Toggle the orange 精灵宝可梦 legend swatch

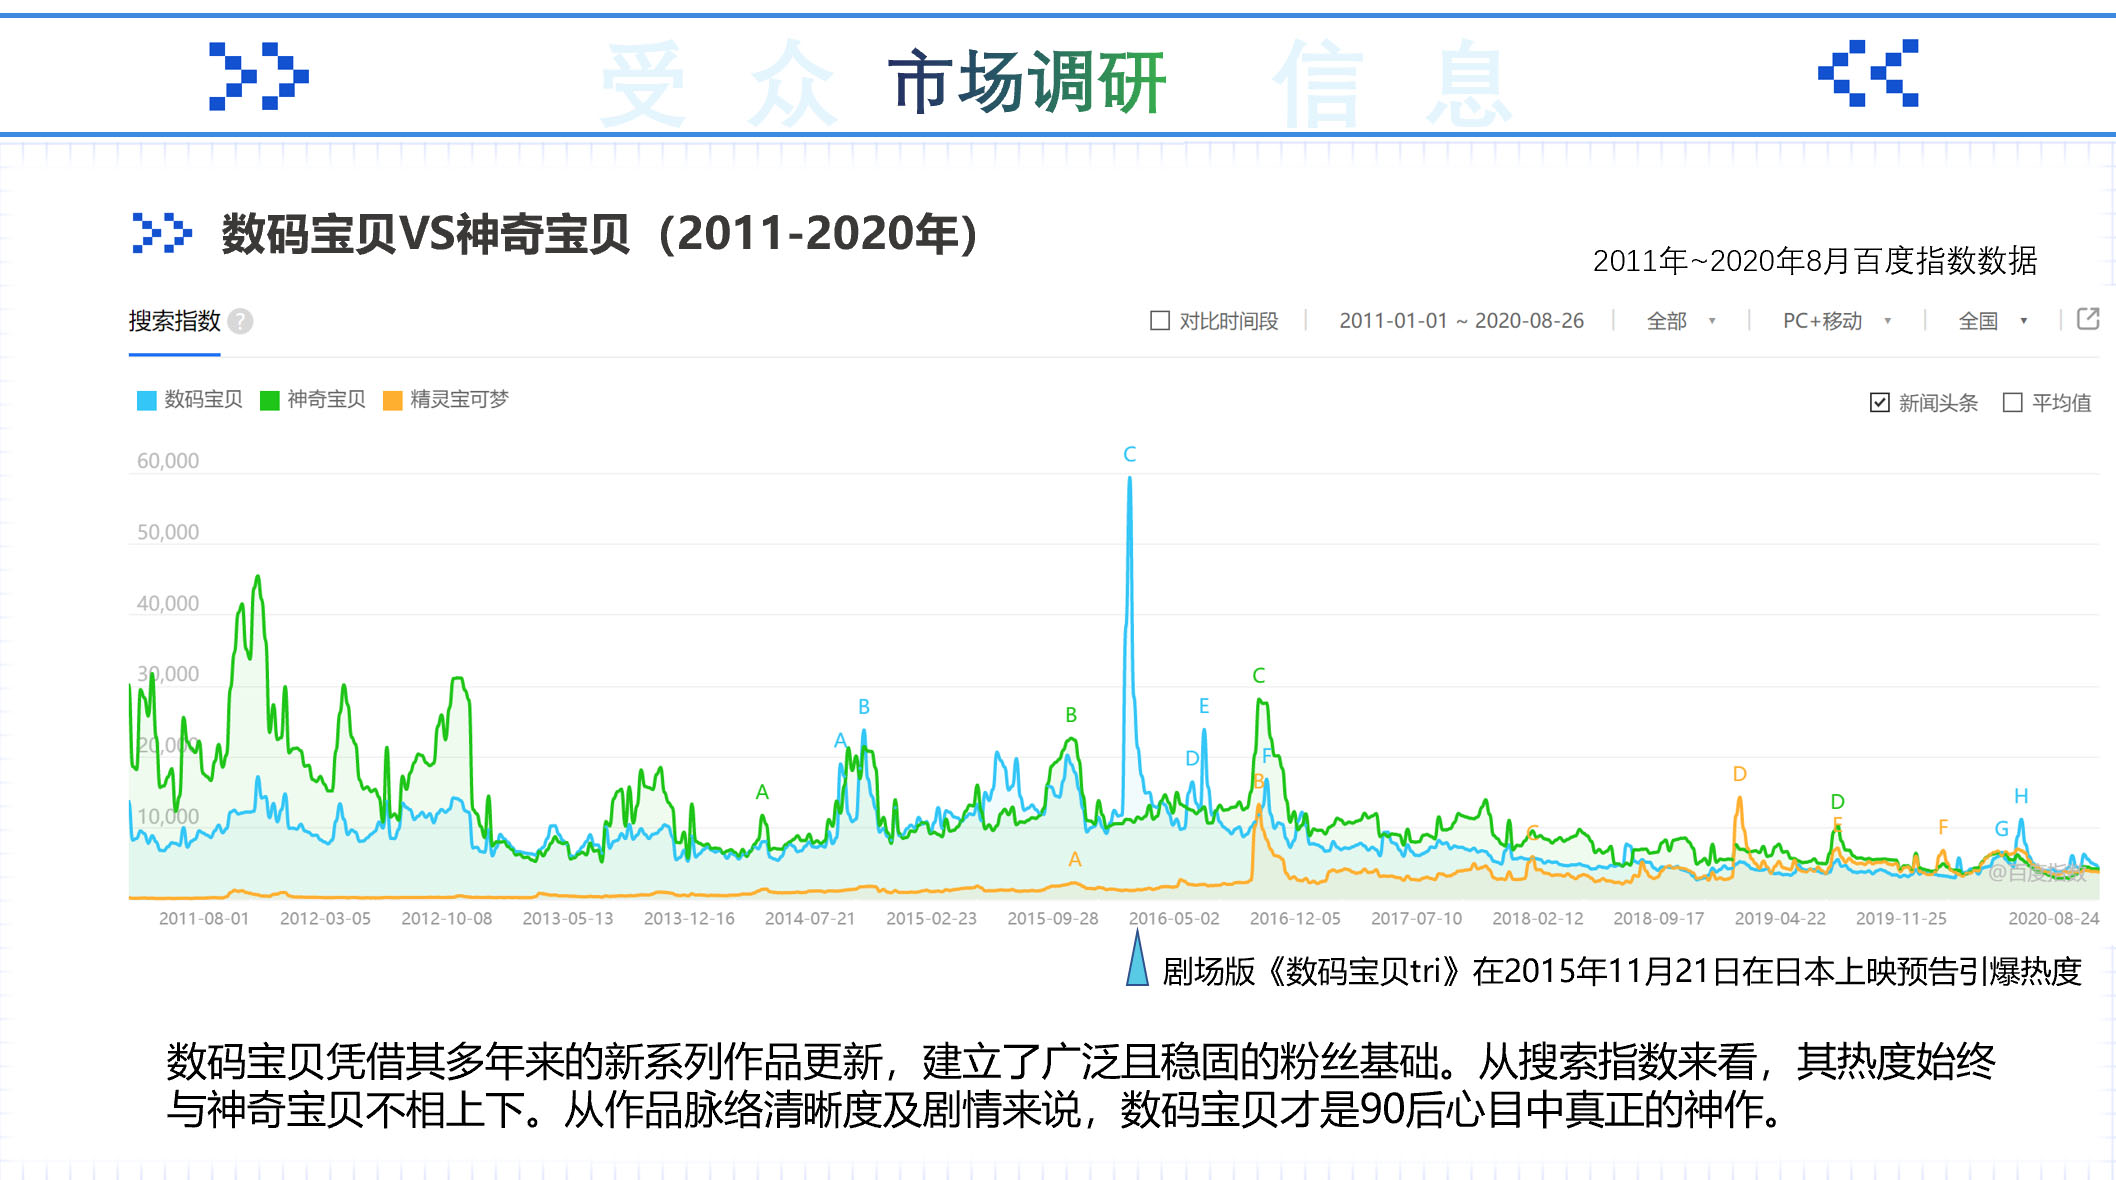(x=393, y=400)
